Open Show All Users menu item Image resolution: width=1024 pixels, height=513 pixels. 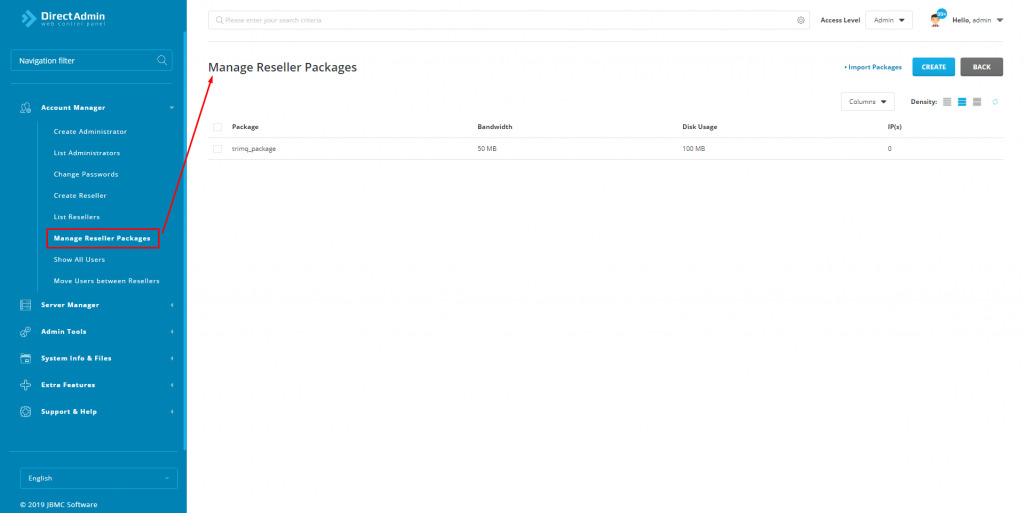(79, 259)
